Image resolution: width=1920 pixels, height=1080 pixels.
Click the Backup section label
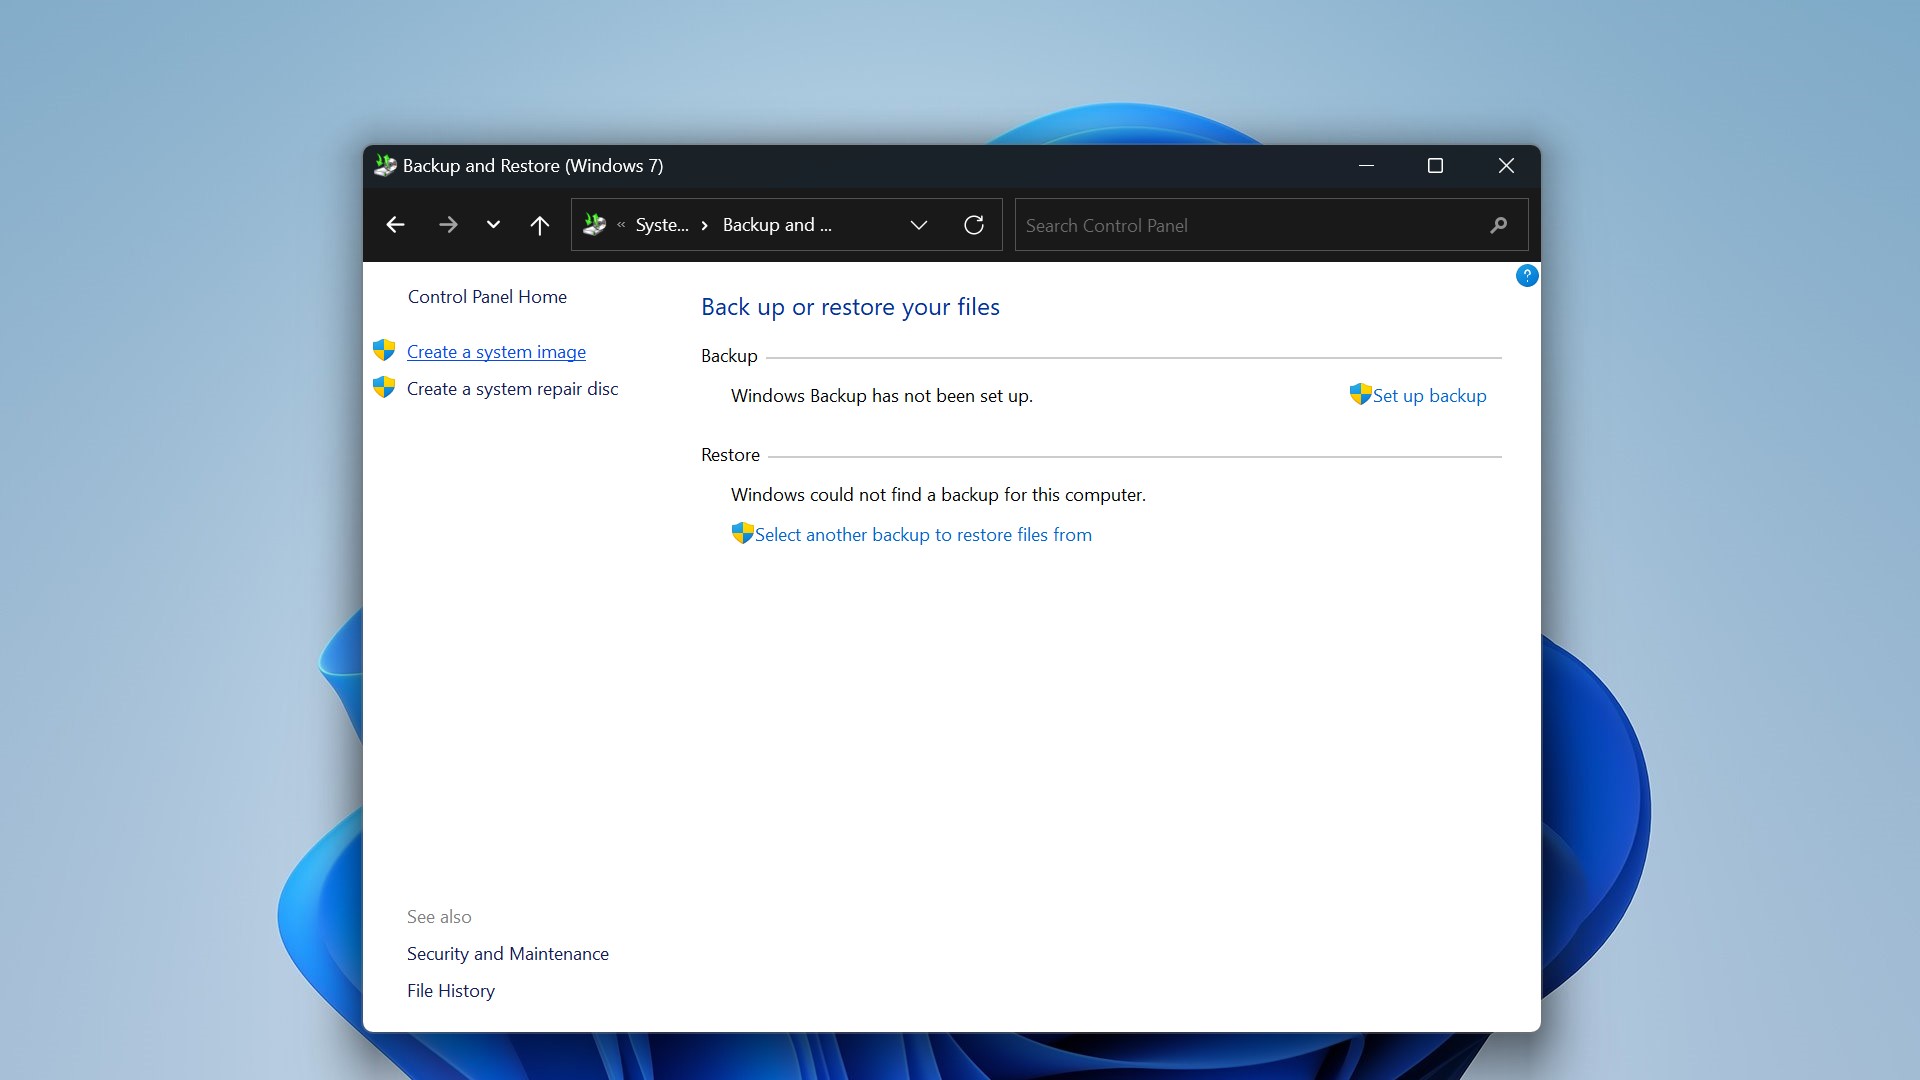click(729, 356)
